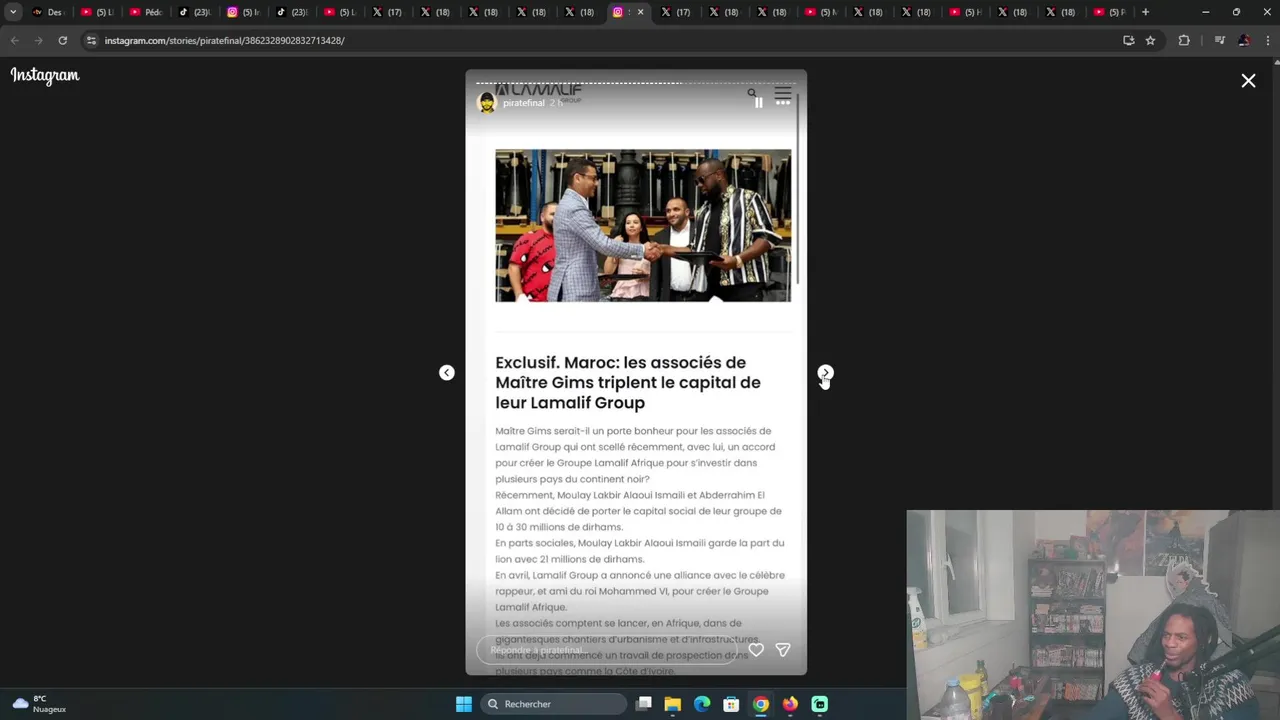View site information icon beside the URL
The image size is (1280, 720).
click(x=91, y=40)
